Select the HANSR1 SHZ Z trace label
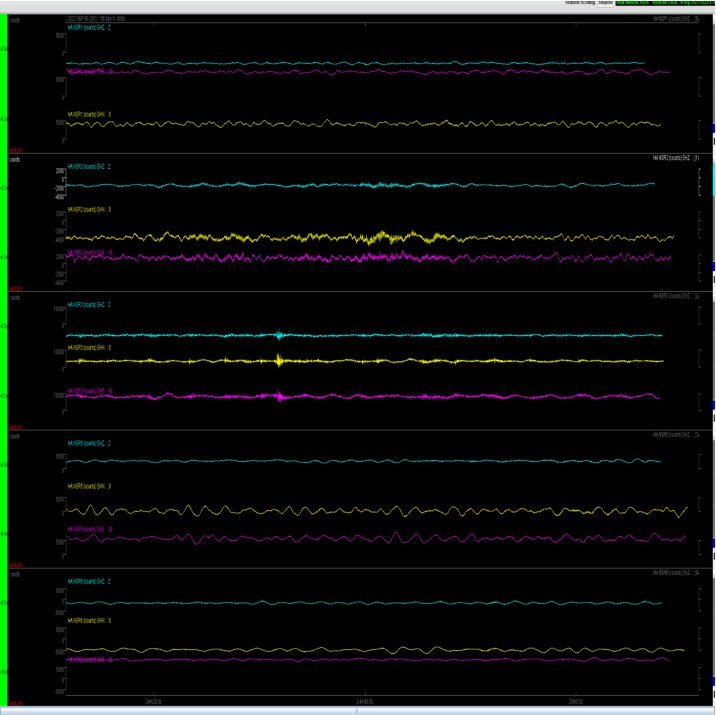716x715 pixels. pyautogui.click(x=89, y=27)
